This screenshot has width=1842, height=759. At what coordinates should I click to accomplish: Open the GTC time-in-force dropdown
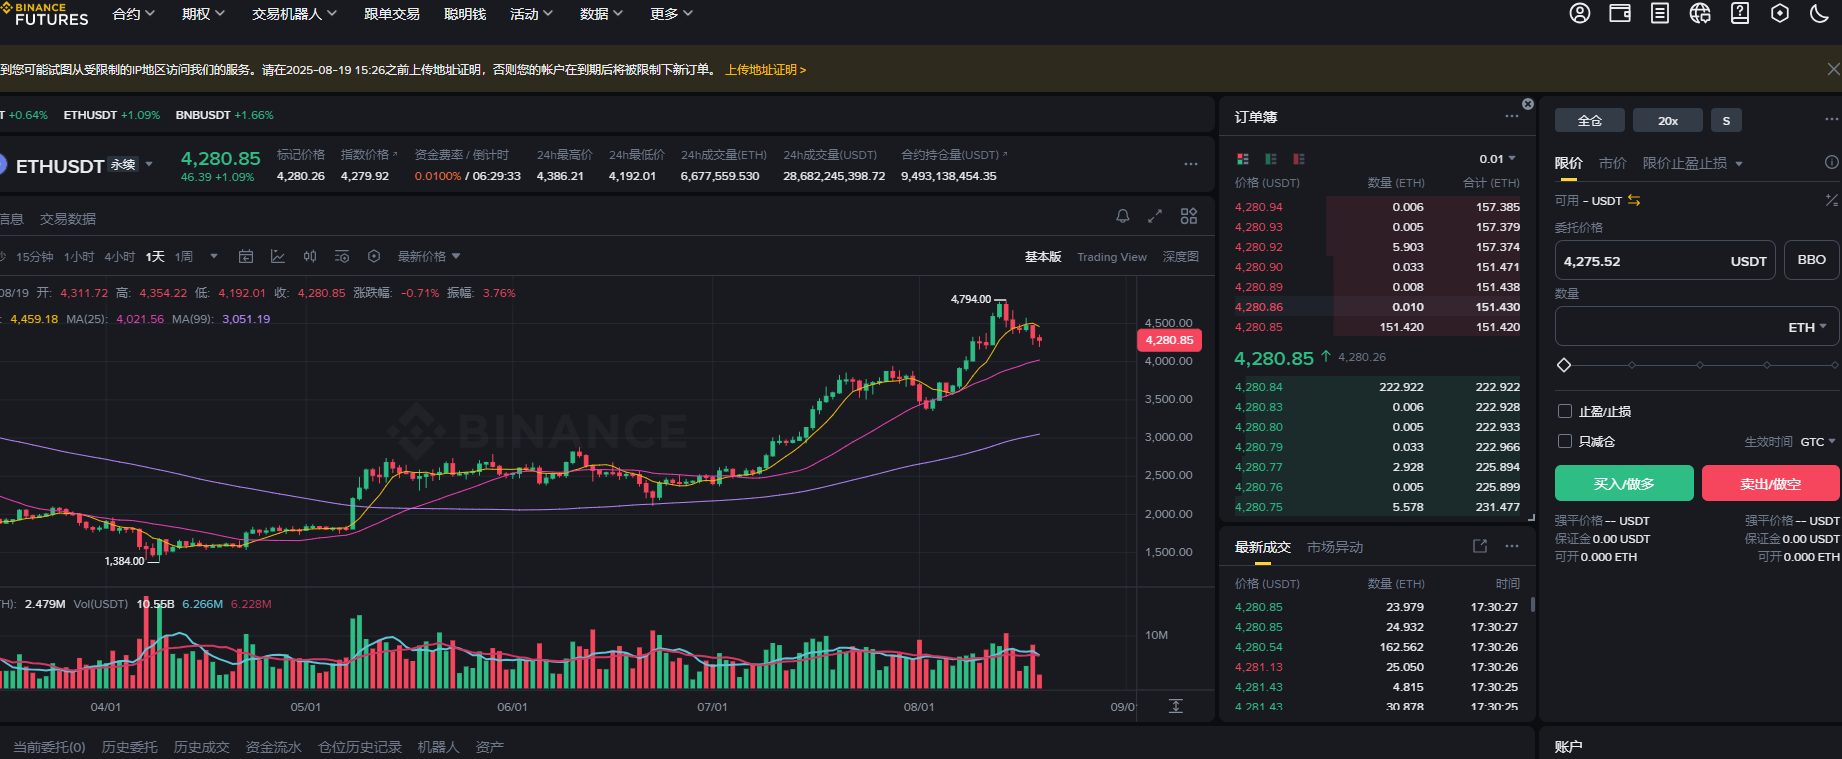coord(1818,441)
